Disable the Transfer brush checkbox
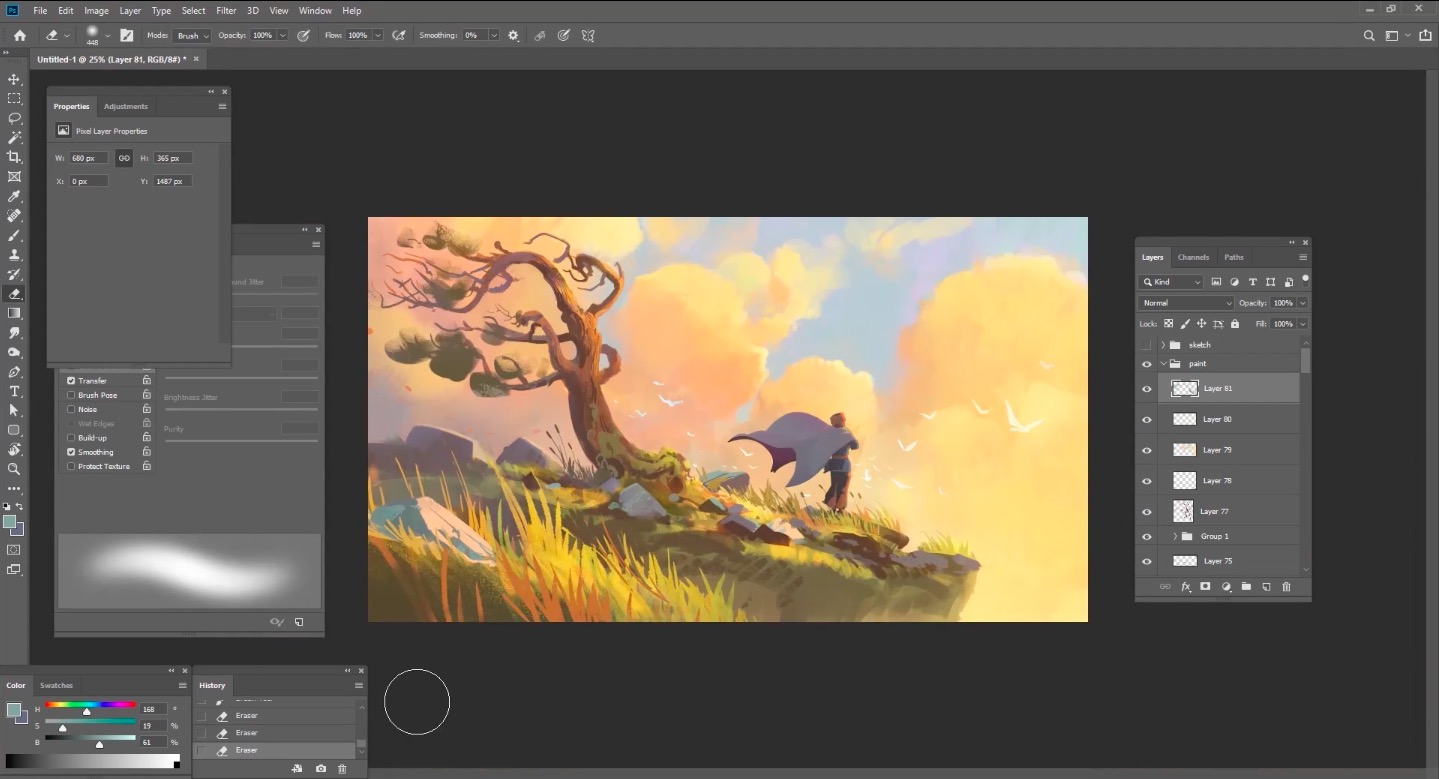The image size is (1439, 779). point(71,381)
